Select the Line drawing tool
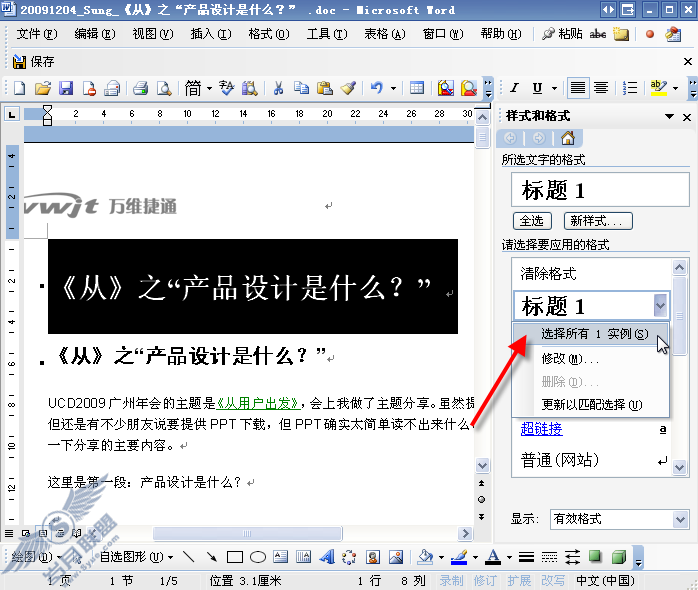The height and width of the screenshot is (590, 698). 189,557
